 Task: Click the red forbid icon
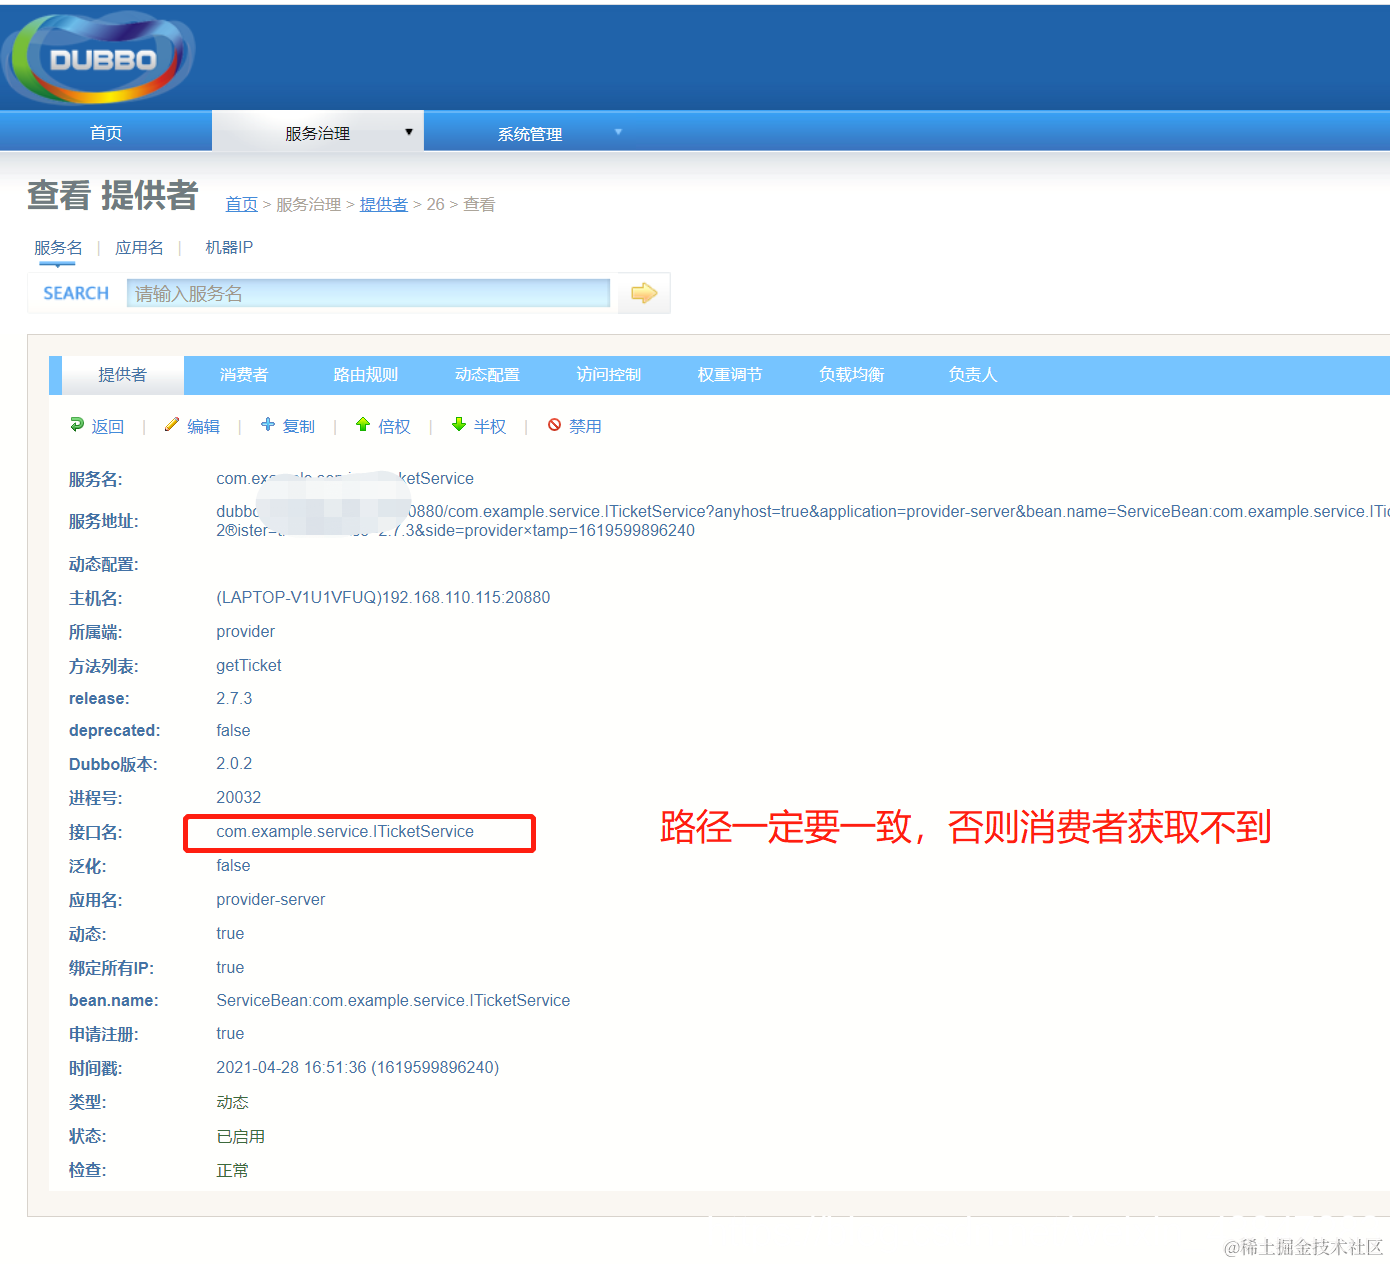pos(554,425)
